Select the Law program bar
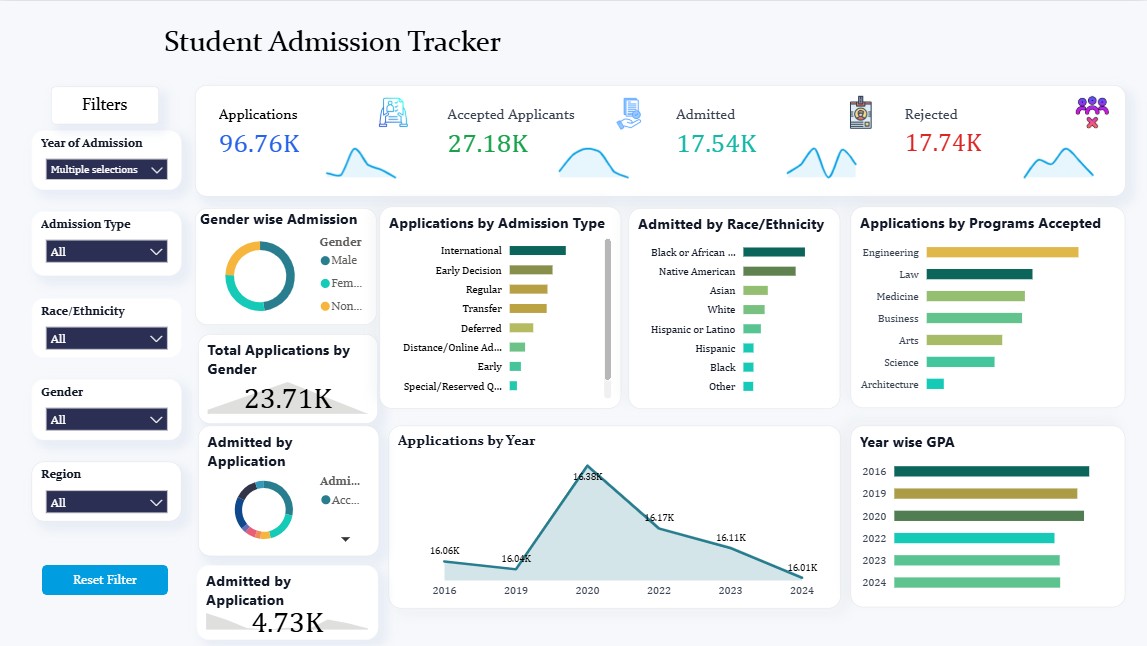This screenshot has height=646, width=1147. pyautogui.click(x=979, y=274)
